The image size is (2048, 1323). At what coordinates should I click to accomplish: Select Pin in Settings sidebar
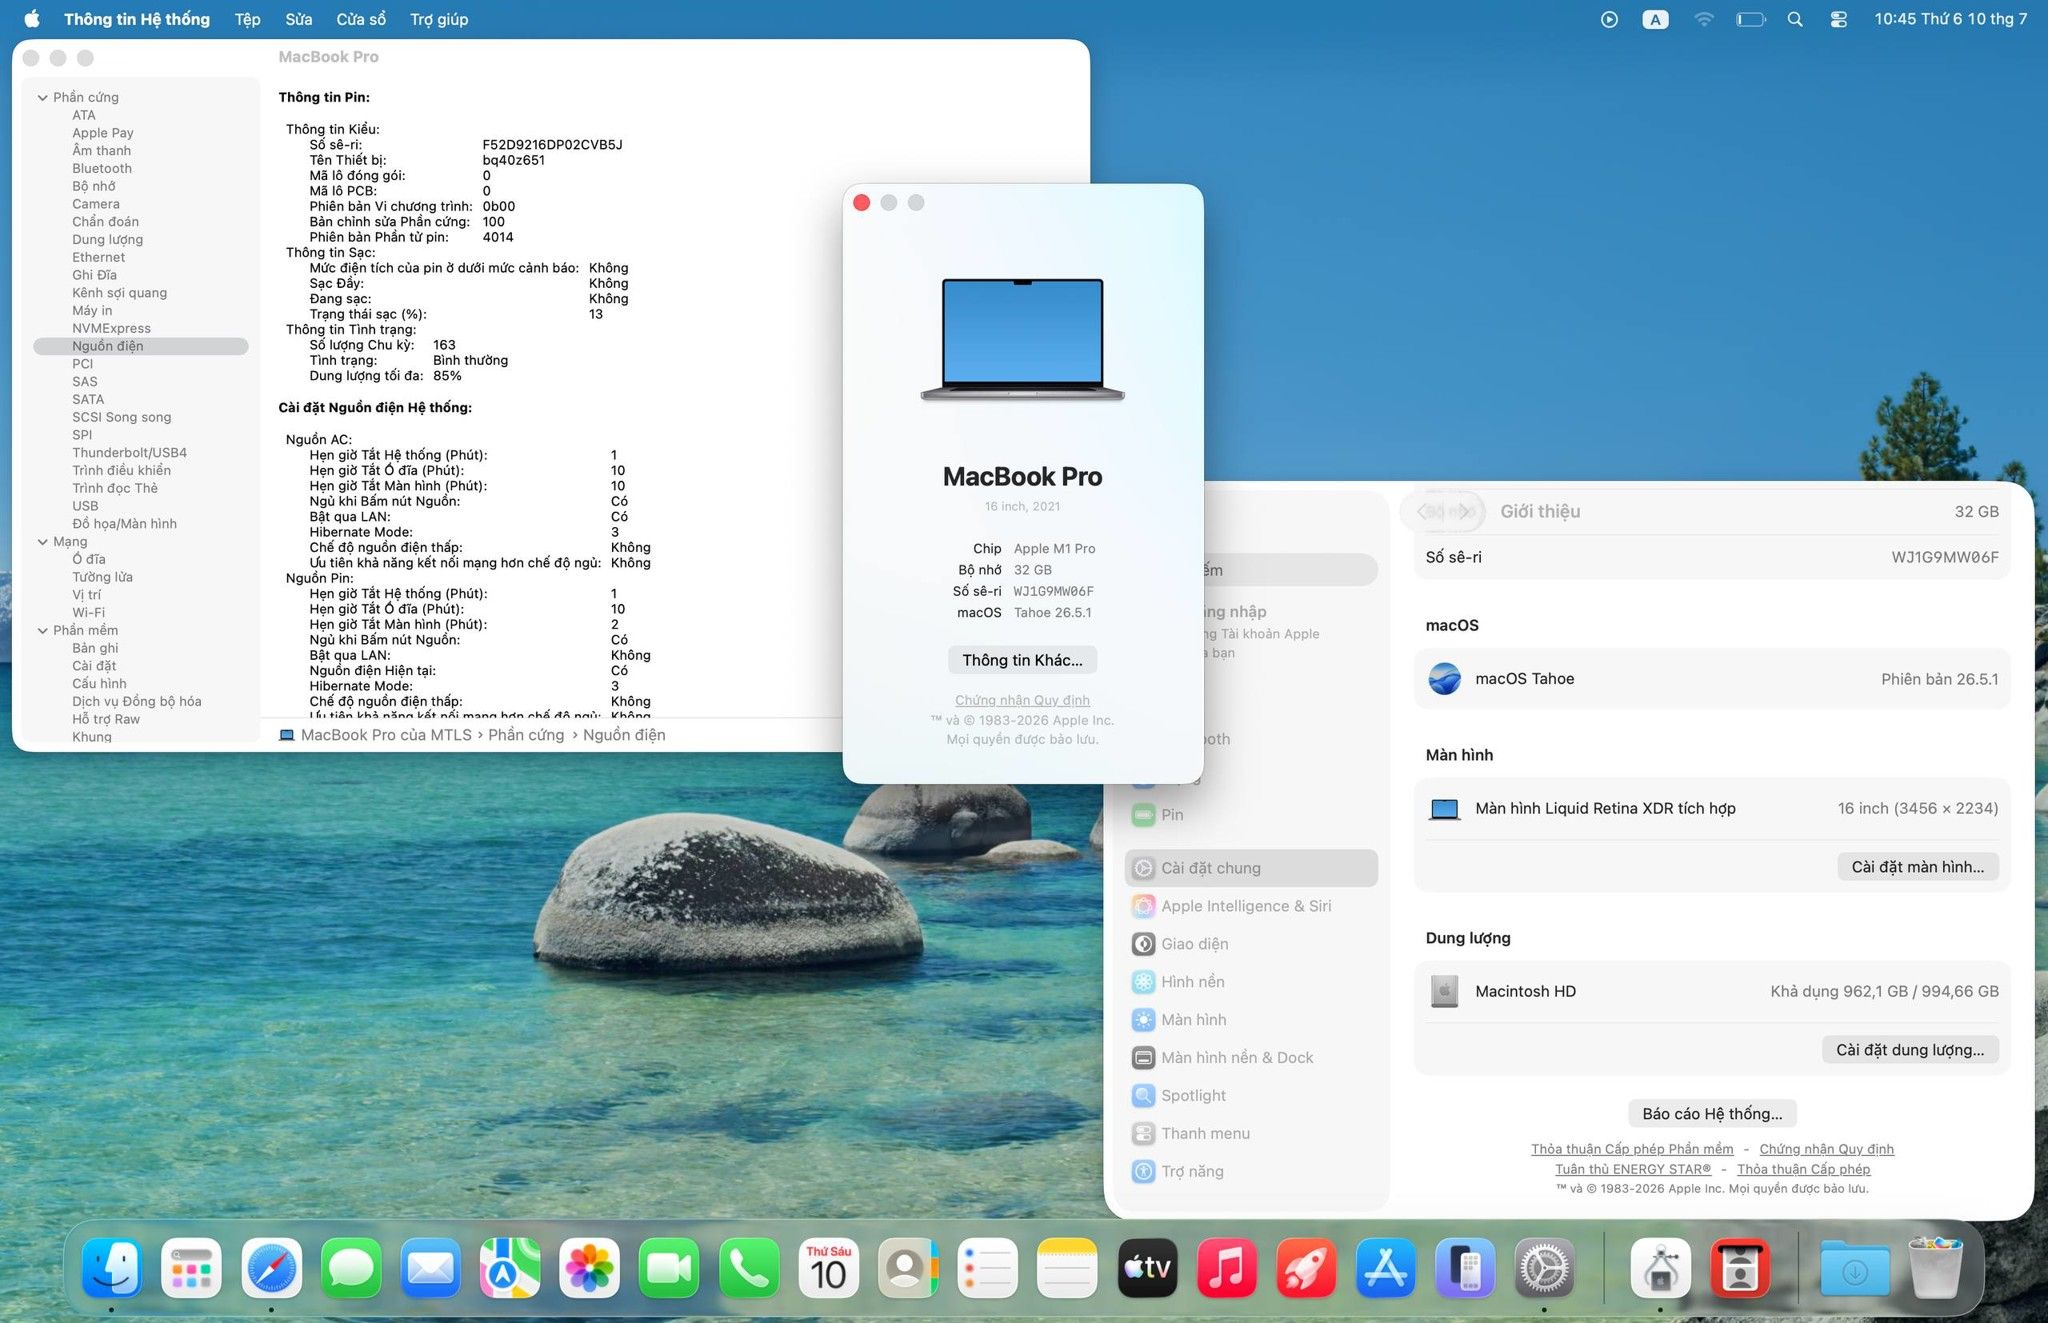(1251, 815)
